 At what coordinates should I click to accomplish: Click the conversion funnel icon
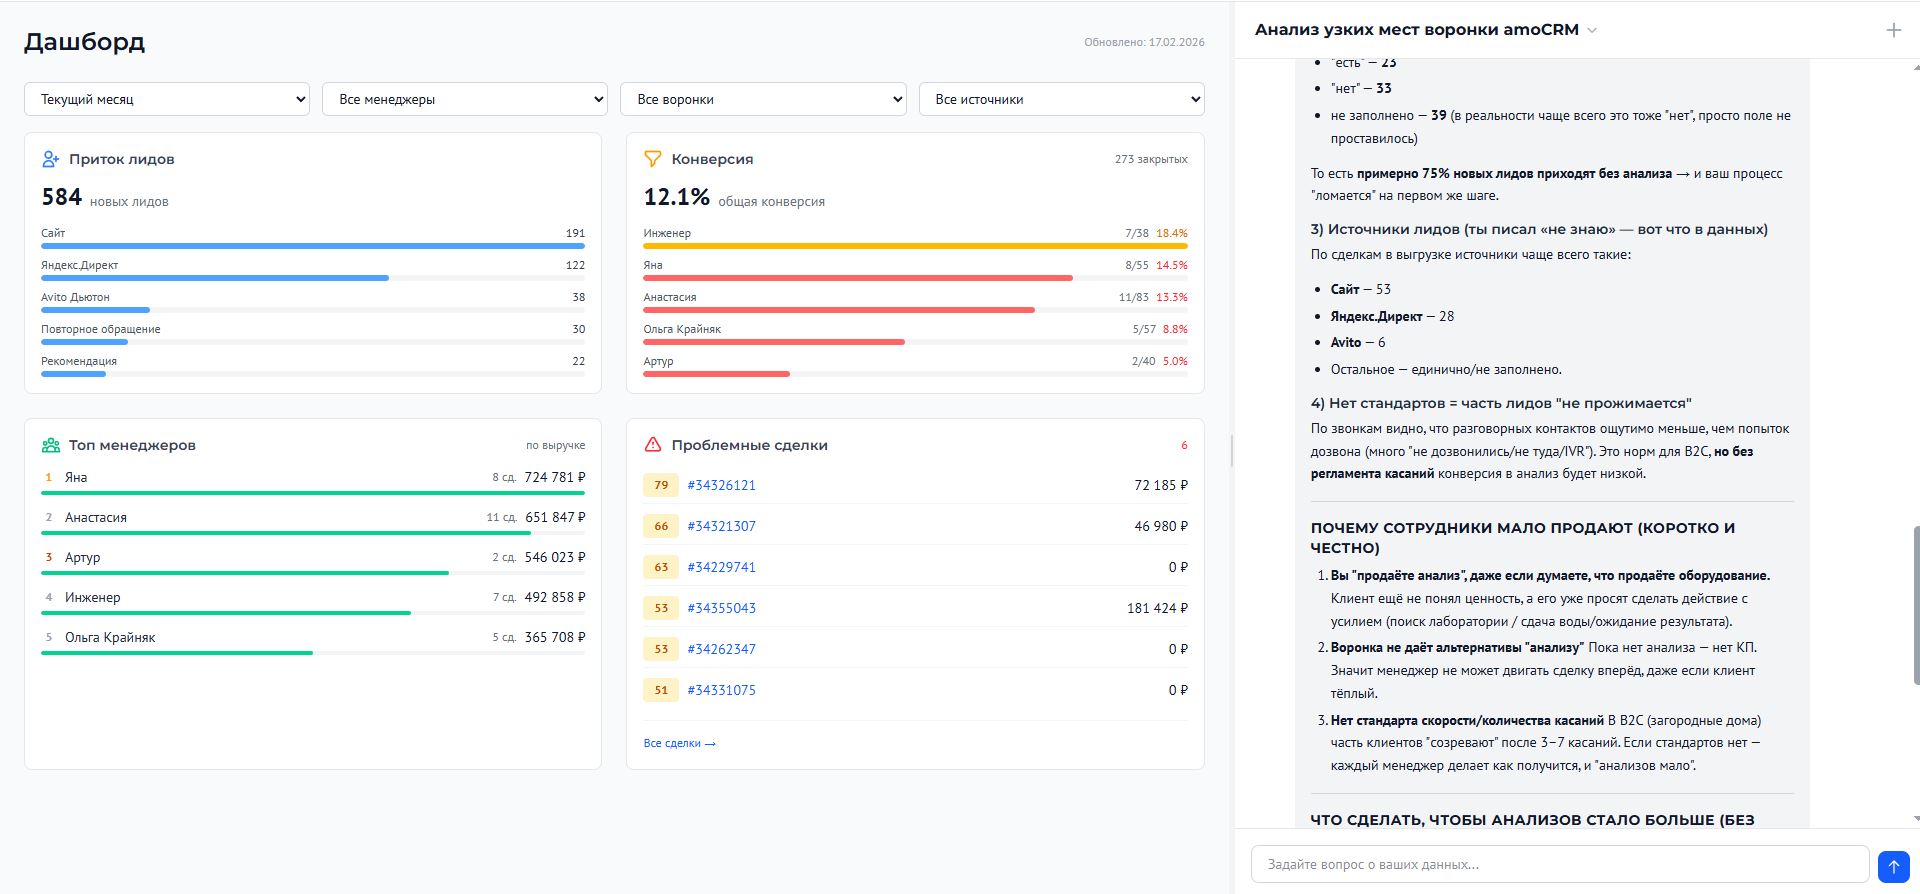coord(653,159)
